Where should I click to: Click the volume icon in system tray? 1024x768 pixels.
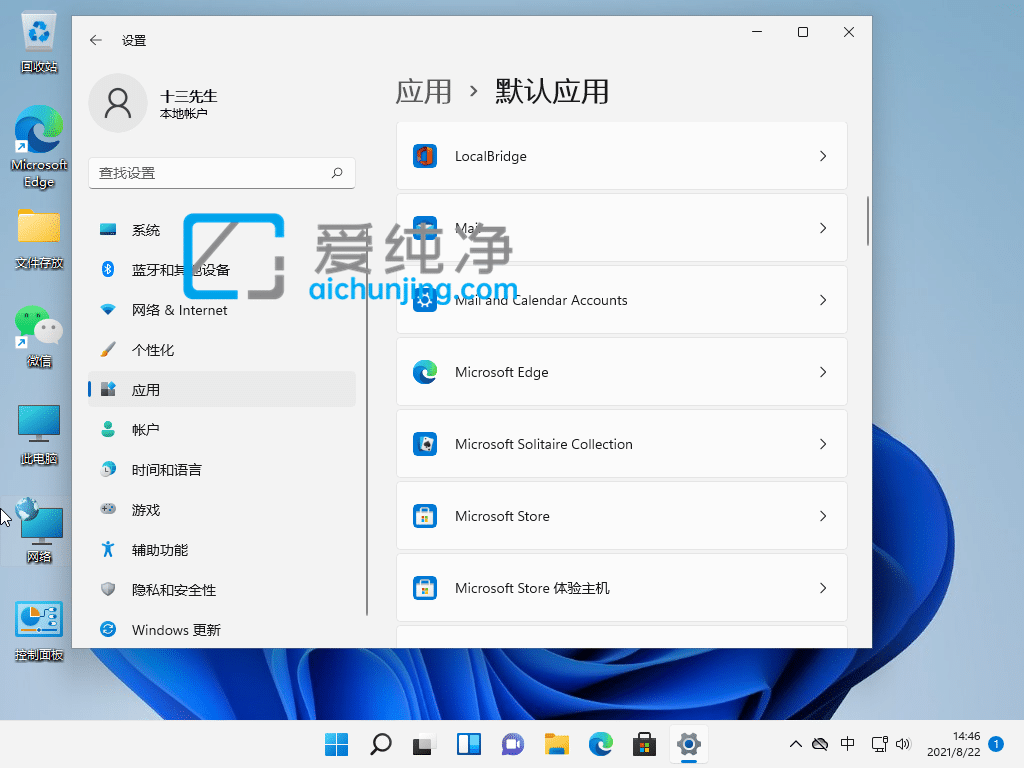905,745
